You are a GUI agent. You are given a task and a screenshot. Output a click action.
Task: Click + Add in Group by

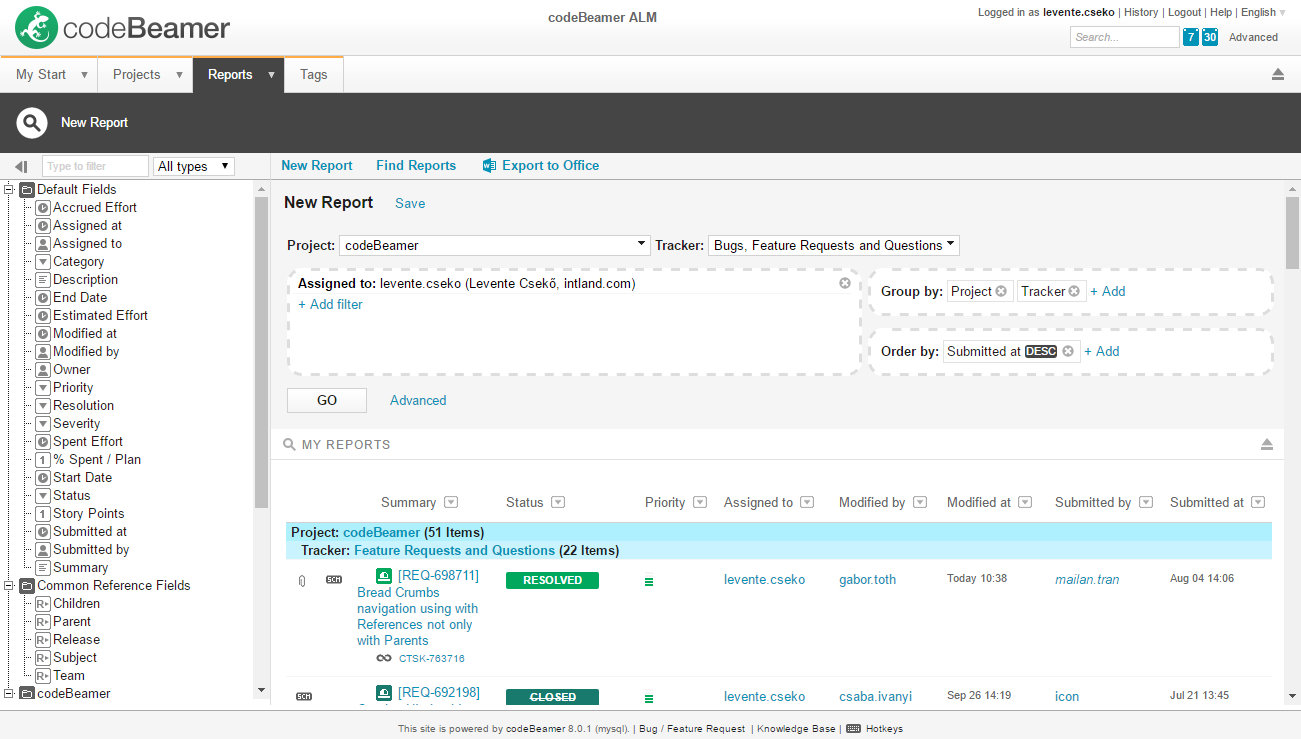(1108, 291)
